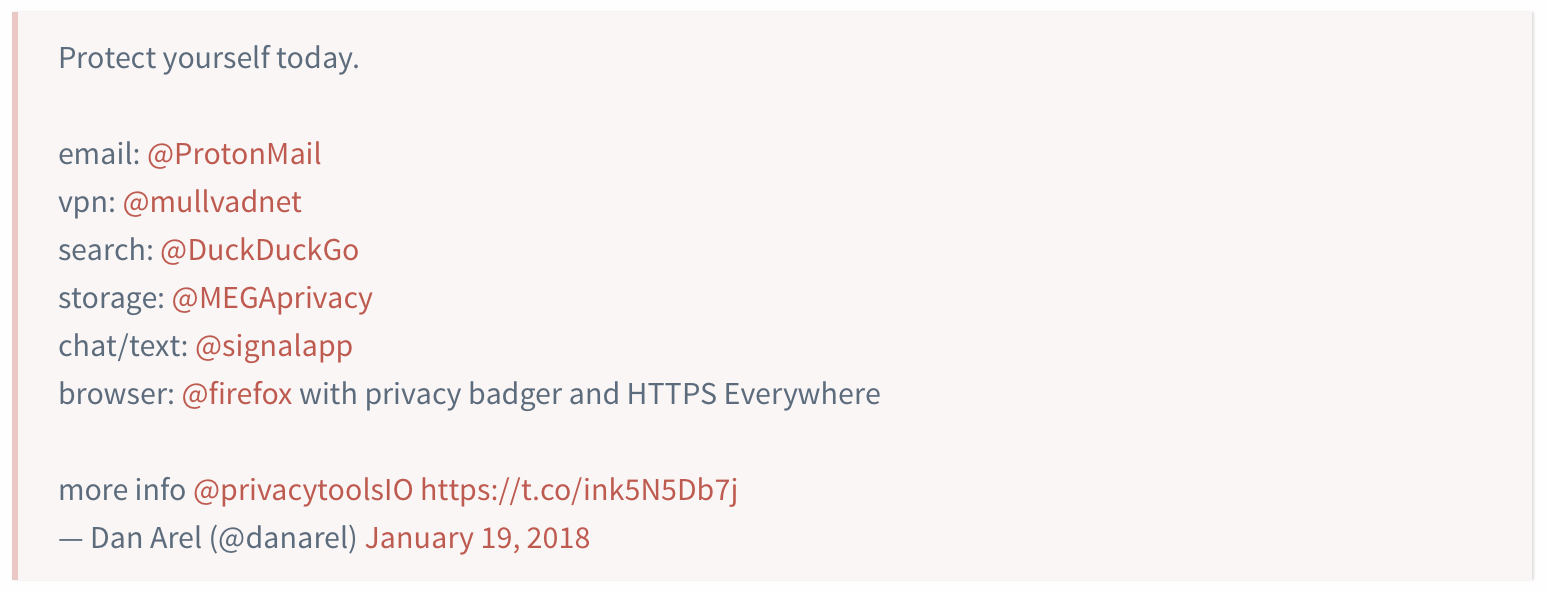Click the "browser:" label text
The width and height of the screenshot is (1548, 594).
(x=116, y=394)
